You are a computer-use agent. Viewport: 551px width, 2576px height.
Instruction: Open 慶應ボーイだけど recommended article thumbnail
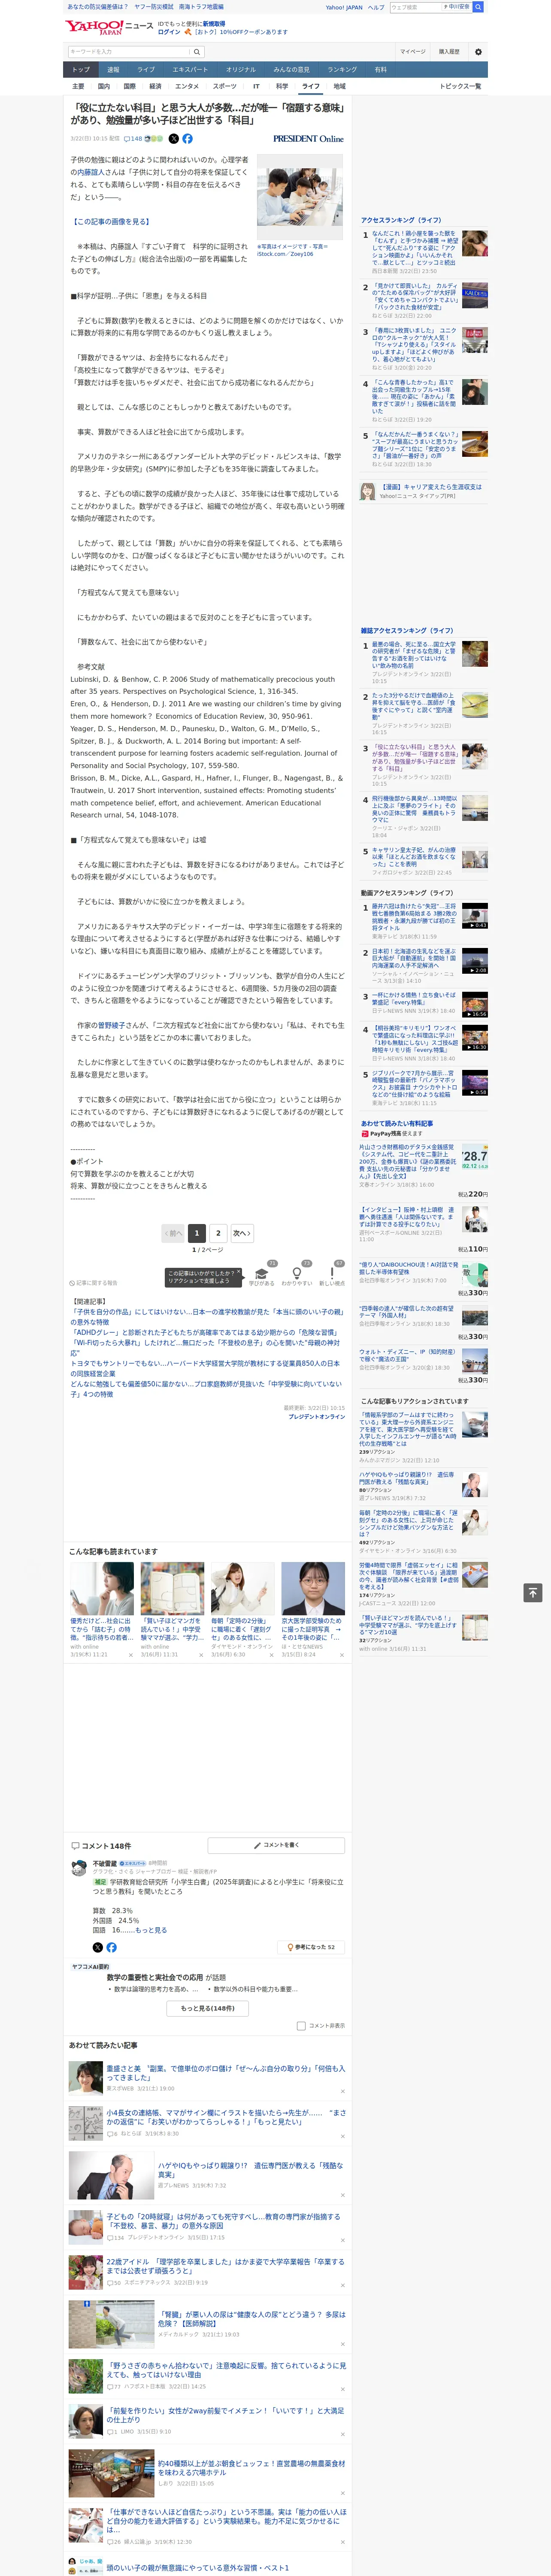click(102, 1588)
